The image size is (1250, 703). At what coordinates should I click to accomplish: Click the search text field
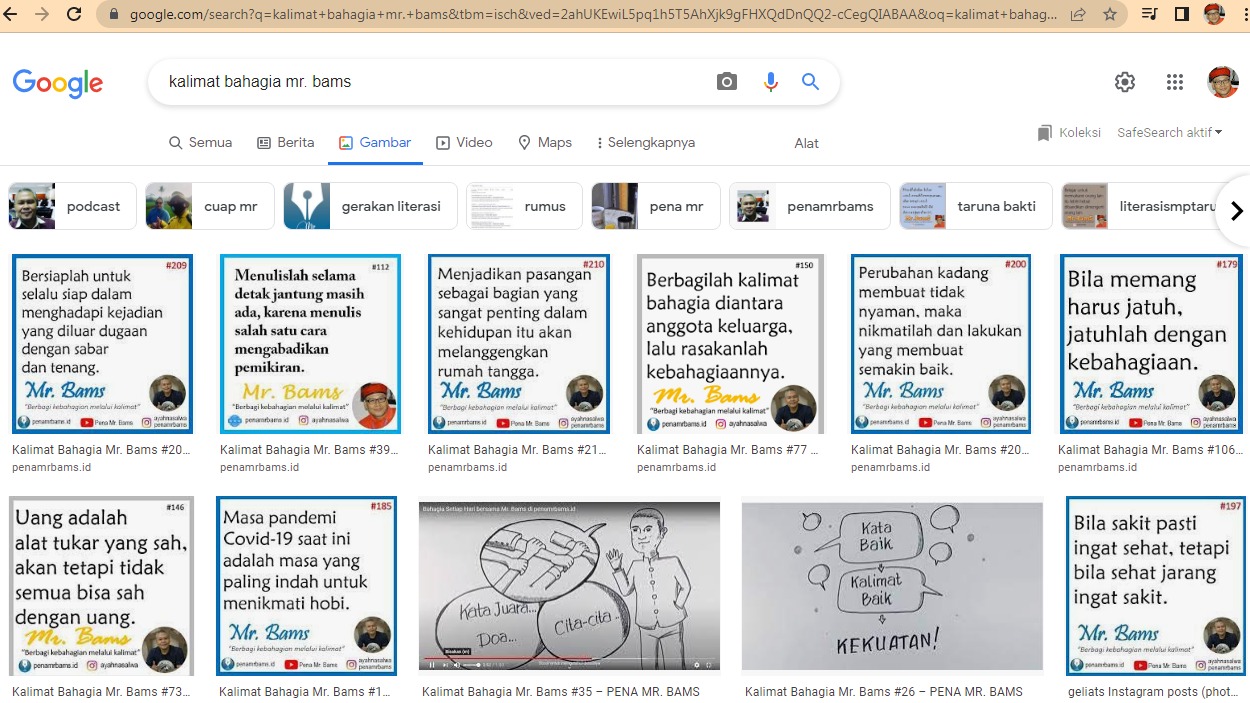pyautogui.click(x=435, y=82)
